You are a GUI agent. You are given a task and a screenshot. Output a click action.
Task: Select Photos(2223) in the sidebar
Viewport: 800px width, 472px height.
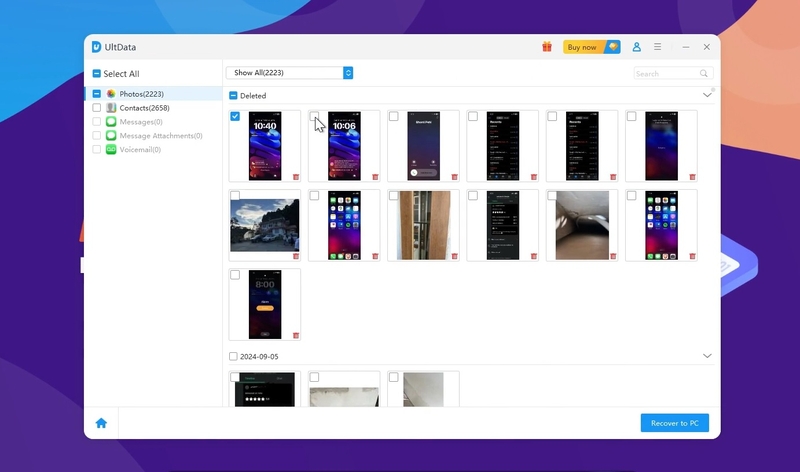pos(144,93)
